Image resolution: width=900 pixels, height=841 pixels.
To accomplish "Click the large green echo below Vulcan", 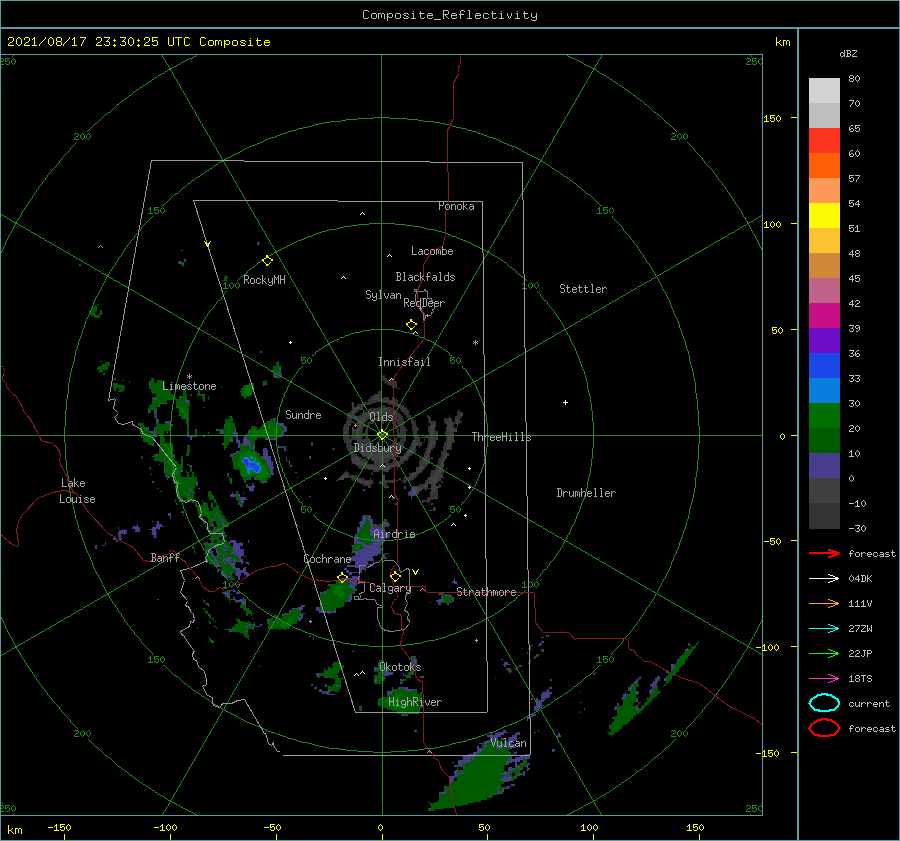I will 479,775.
